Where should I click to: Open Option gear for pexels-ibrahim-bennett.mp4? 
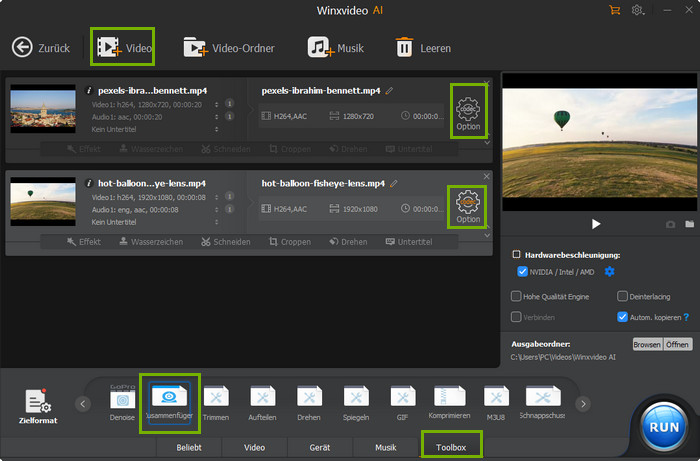click(x=467, y=111)
